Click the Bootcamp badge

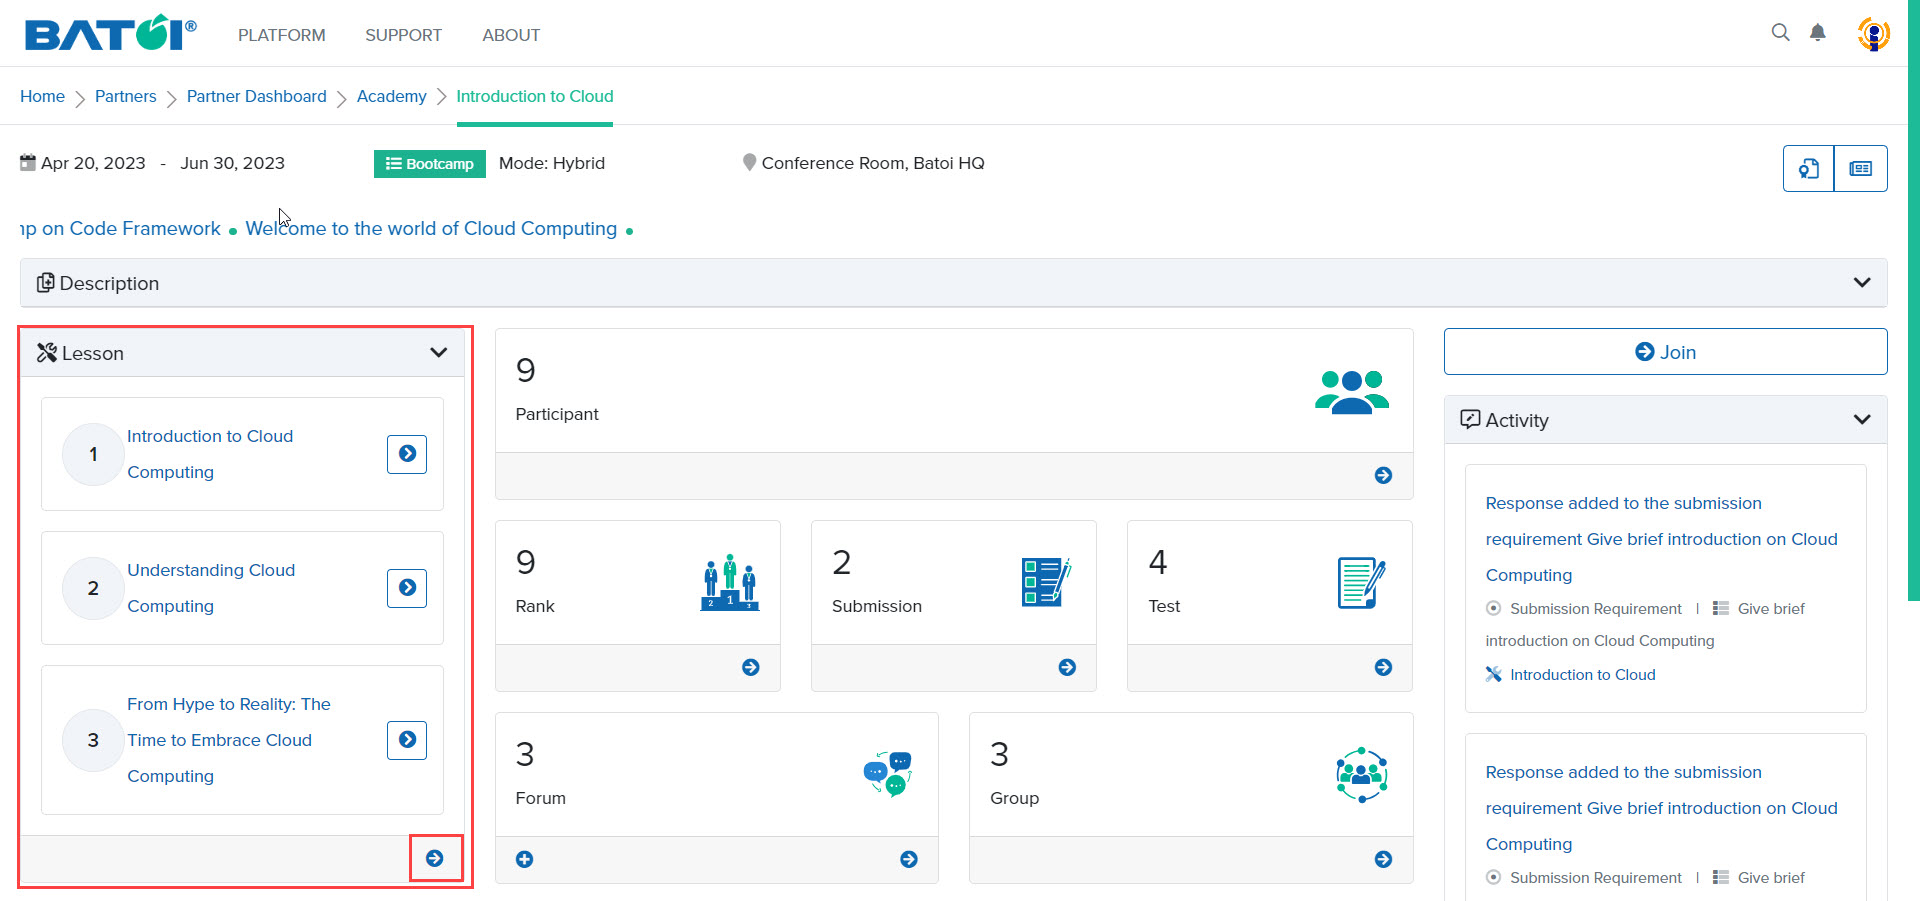click(x=430, y=164)
